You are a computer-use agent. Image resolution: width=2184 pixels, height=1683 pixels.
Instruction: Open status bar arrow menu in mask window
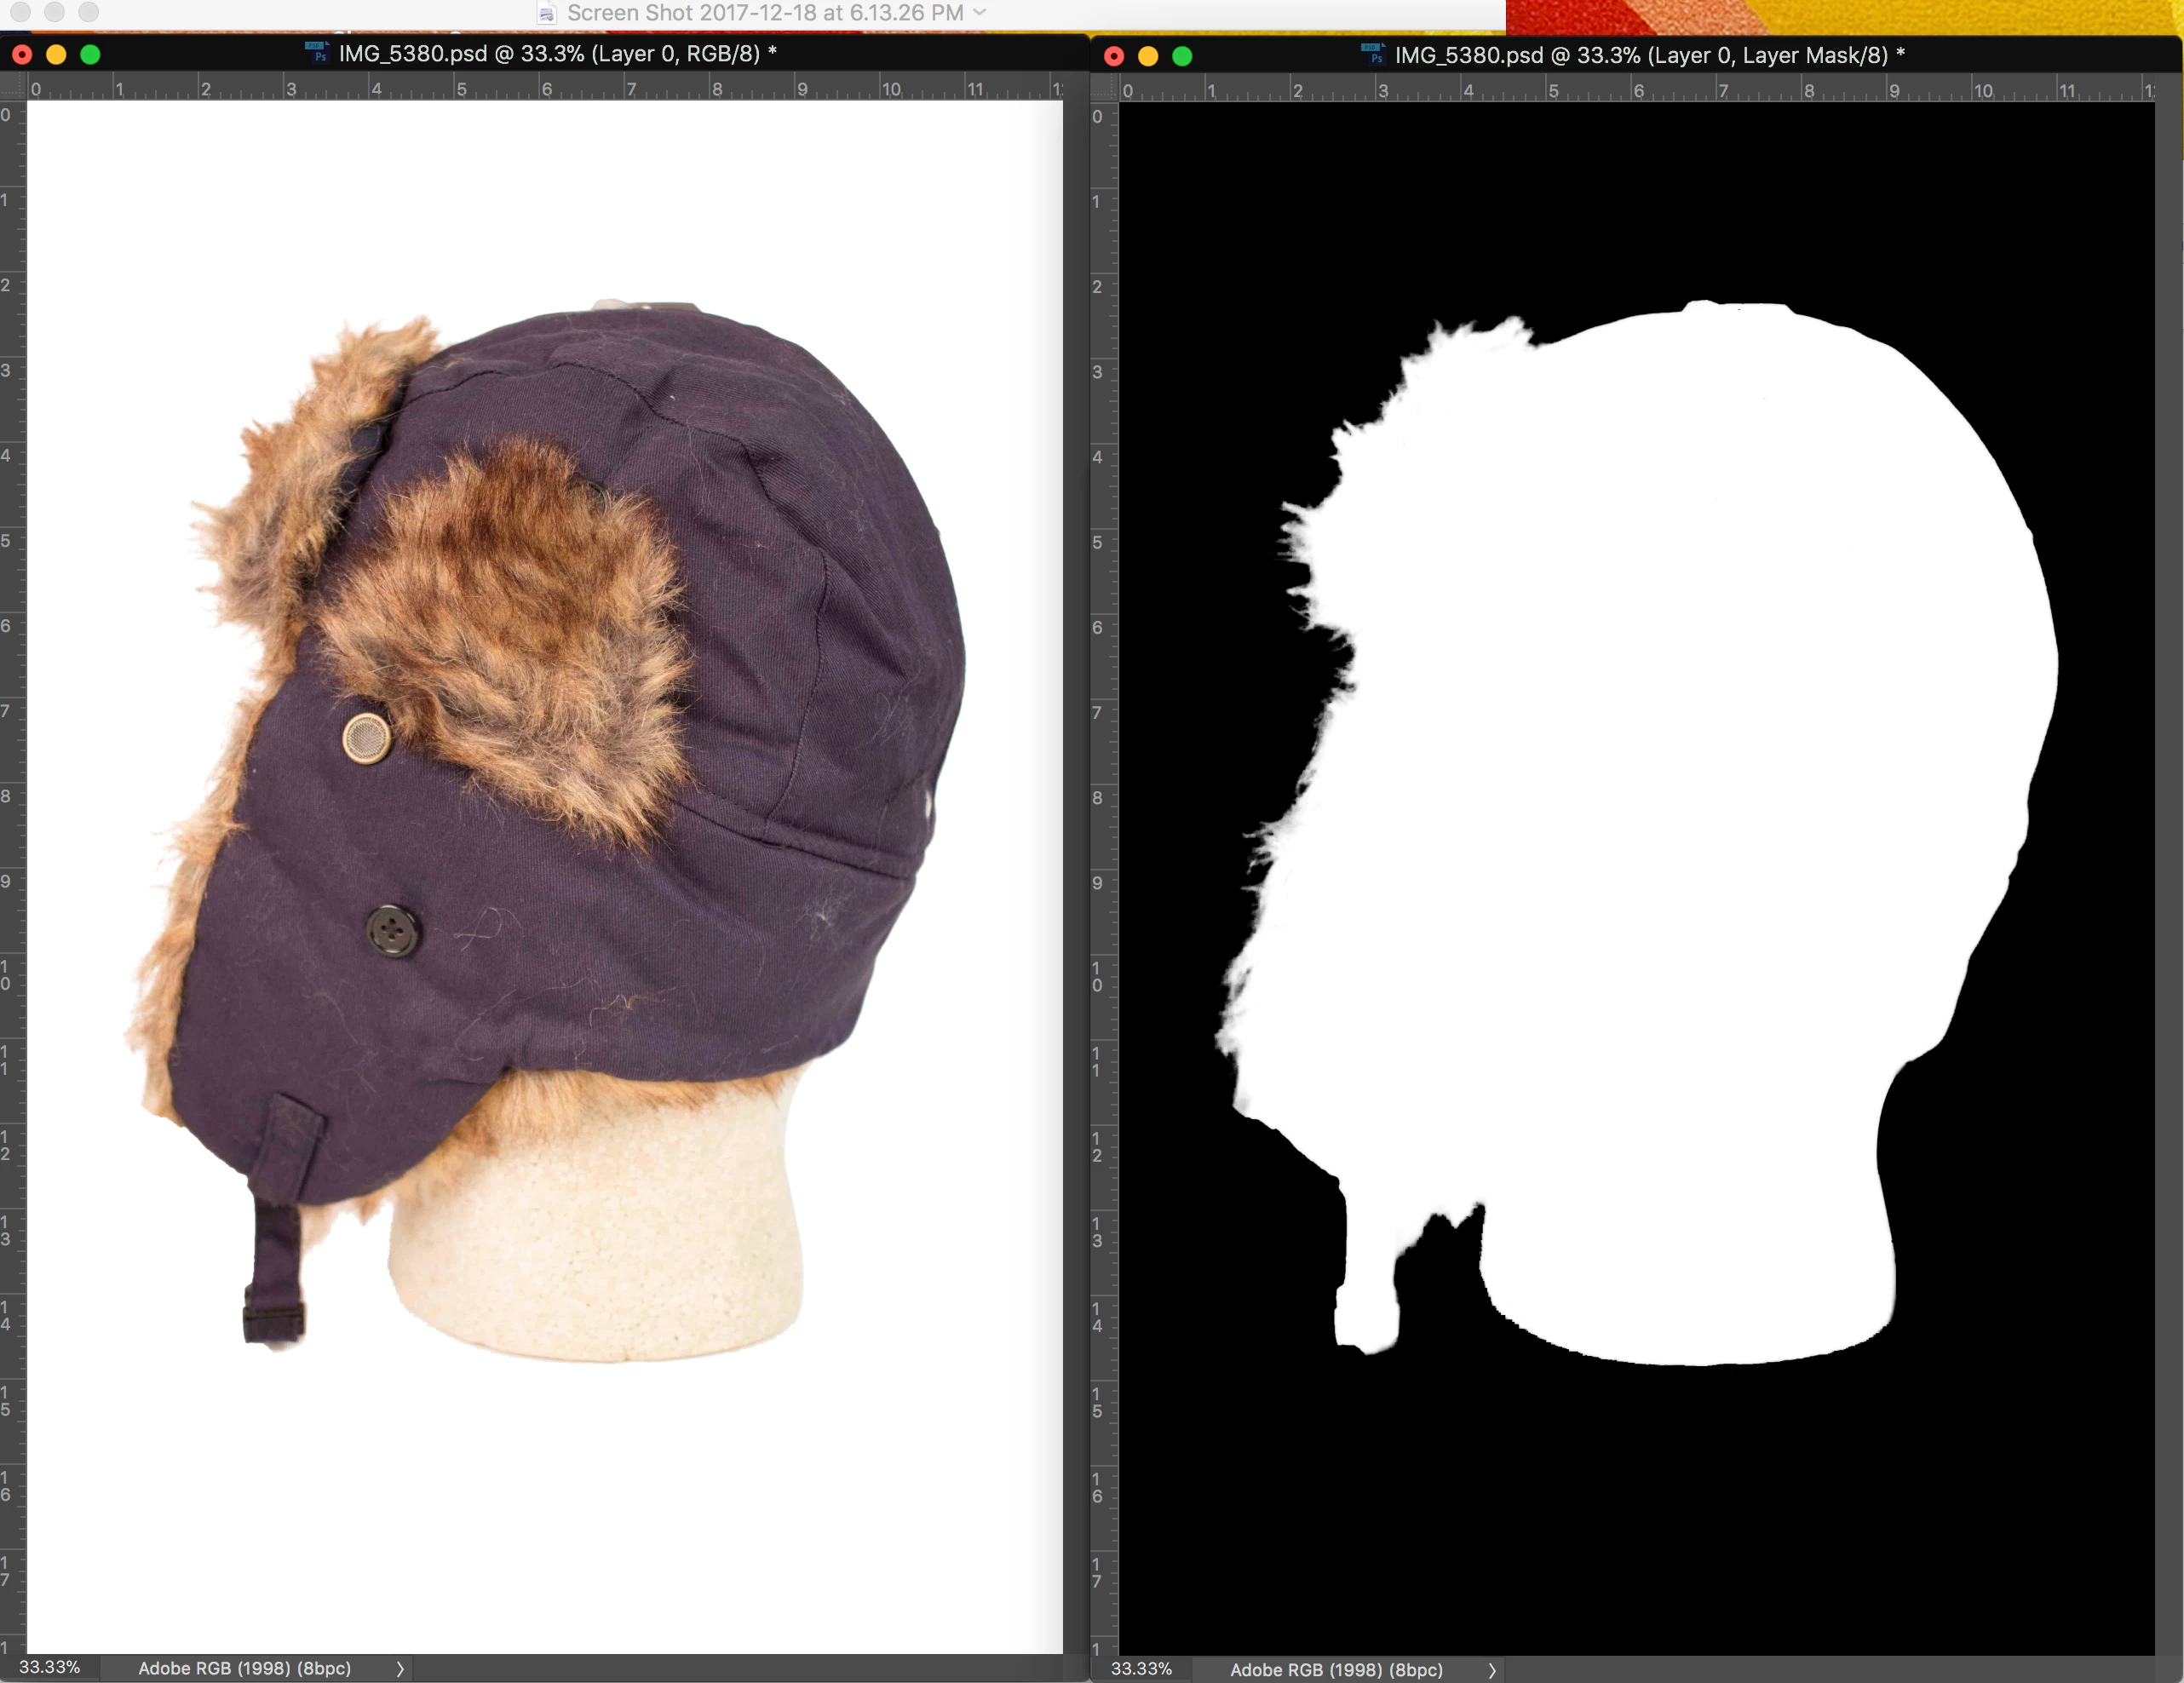pyautogui.click(x=1492, y=1671)
